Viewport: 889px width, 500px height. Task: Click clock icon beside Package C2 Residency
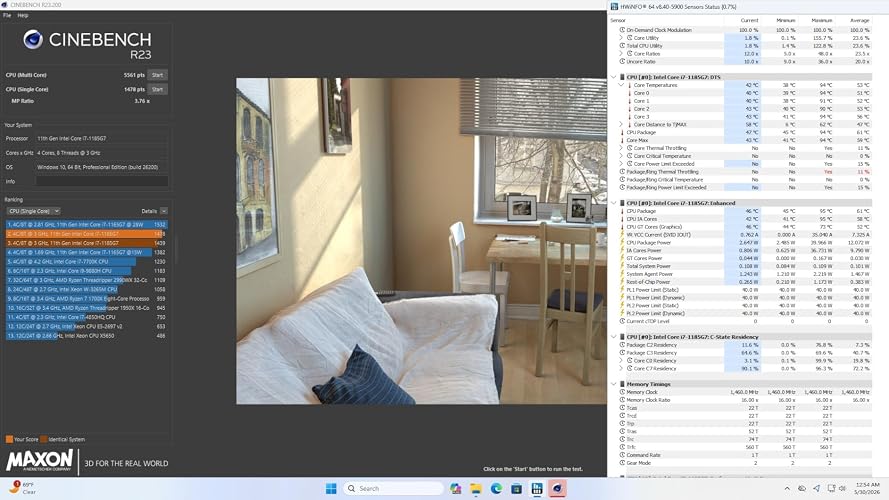pyautogui.click(x=623, y=345)
